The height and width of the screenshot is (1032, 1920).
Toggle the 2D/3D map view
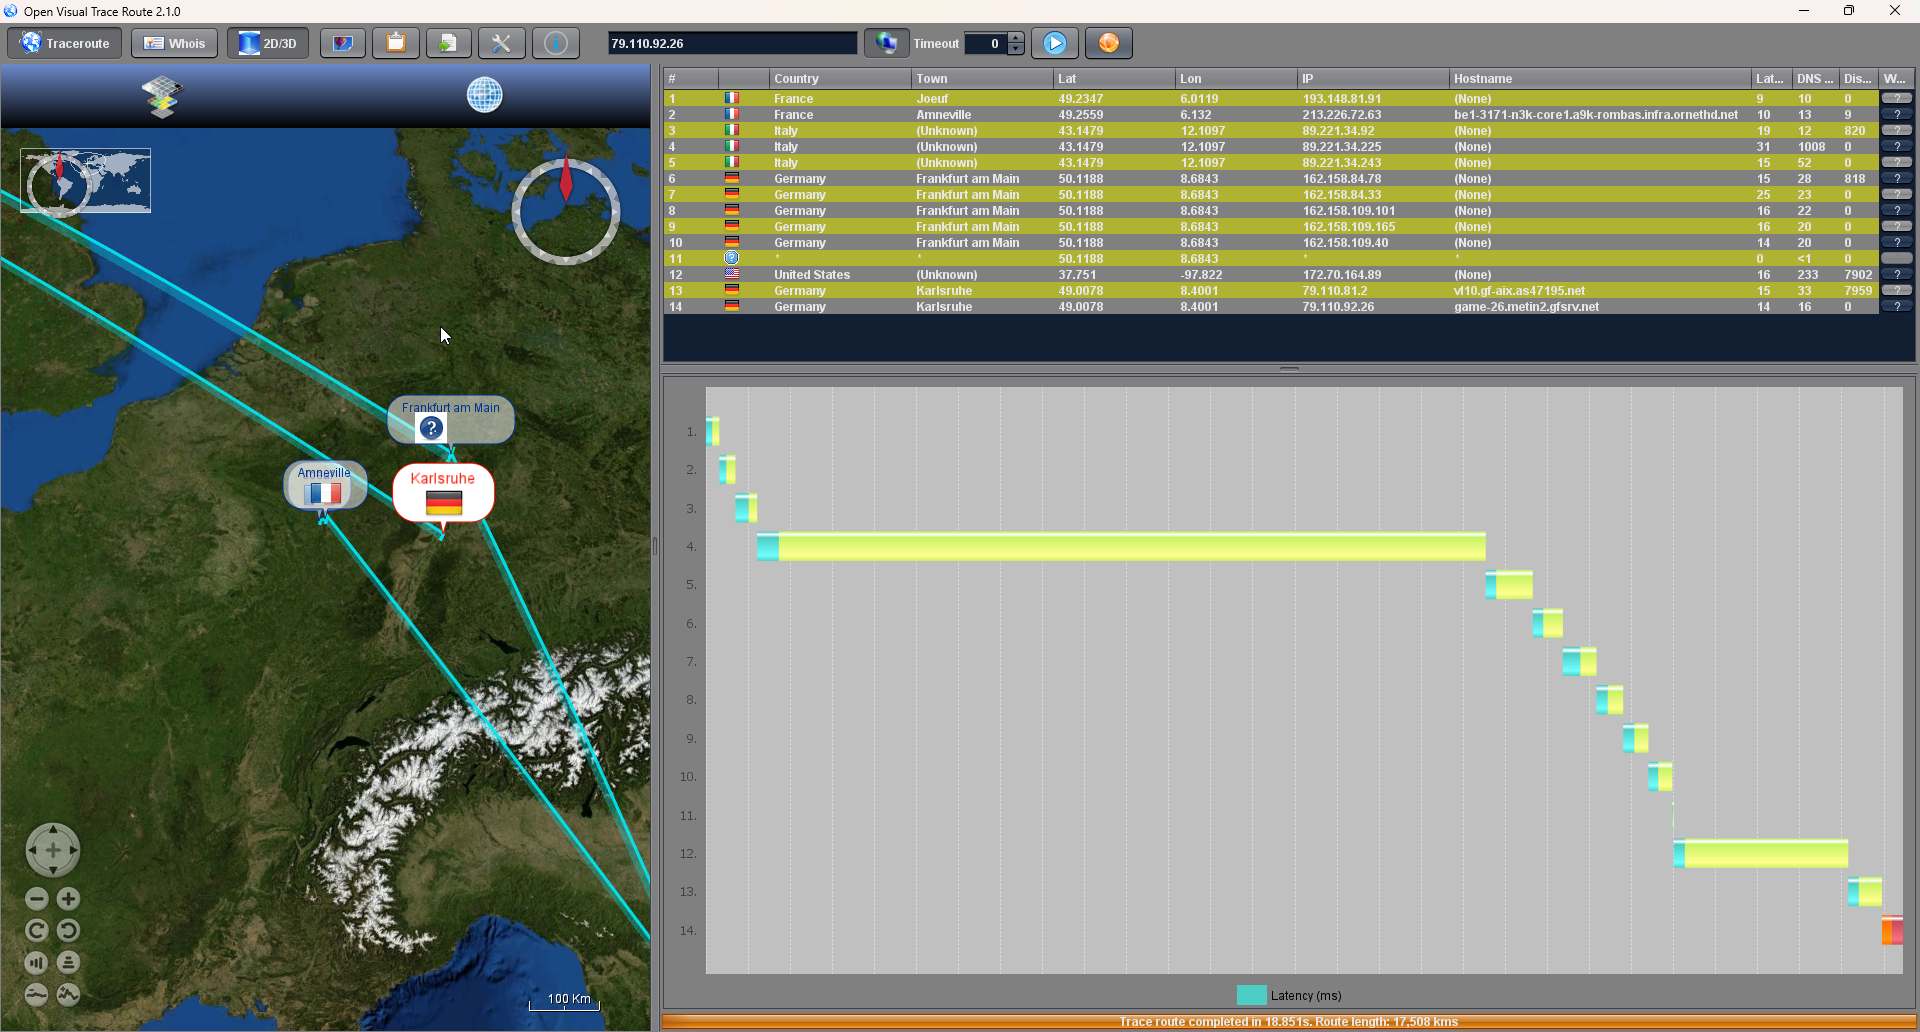(x=268, y=43)
